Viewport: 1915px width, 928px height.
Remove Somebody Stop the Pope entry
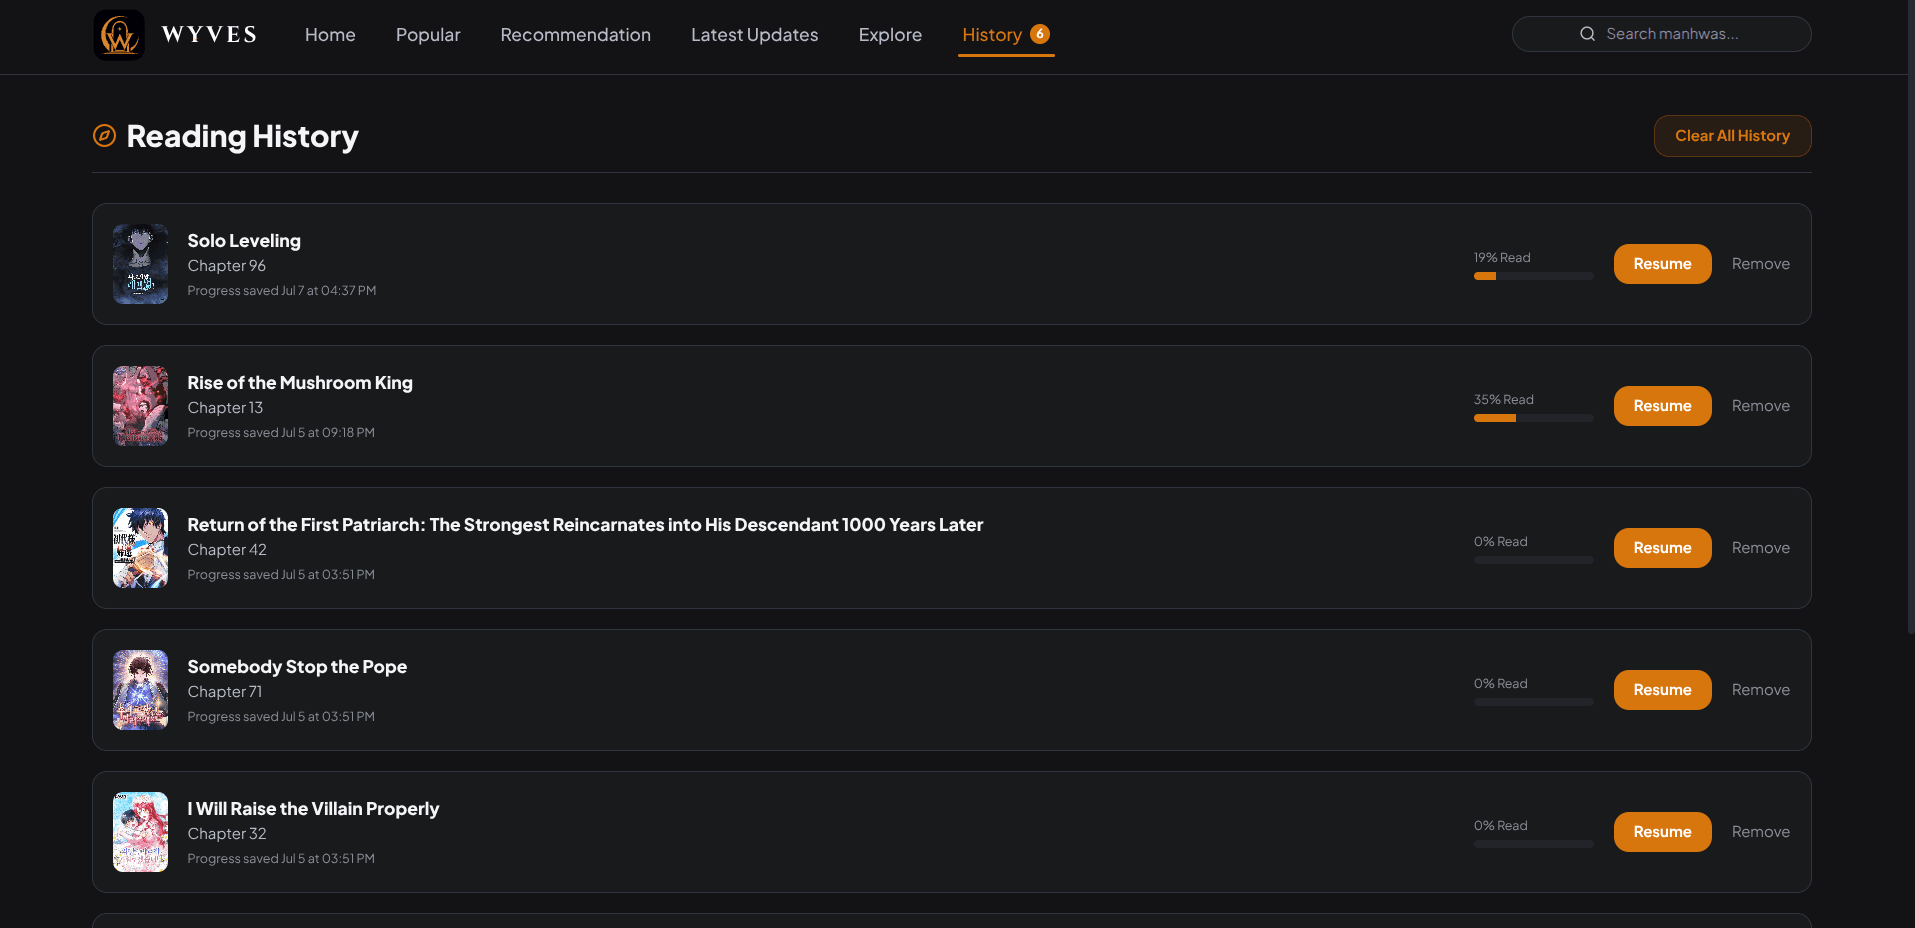(1760, 690)
